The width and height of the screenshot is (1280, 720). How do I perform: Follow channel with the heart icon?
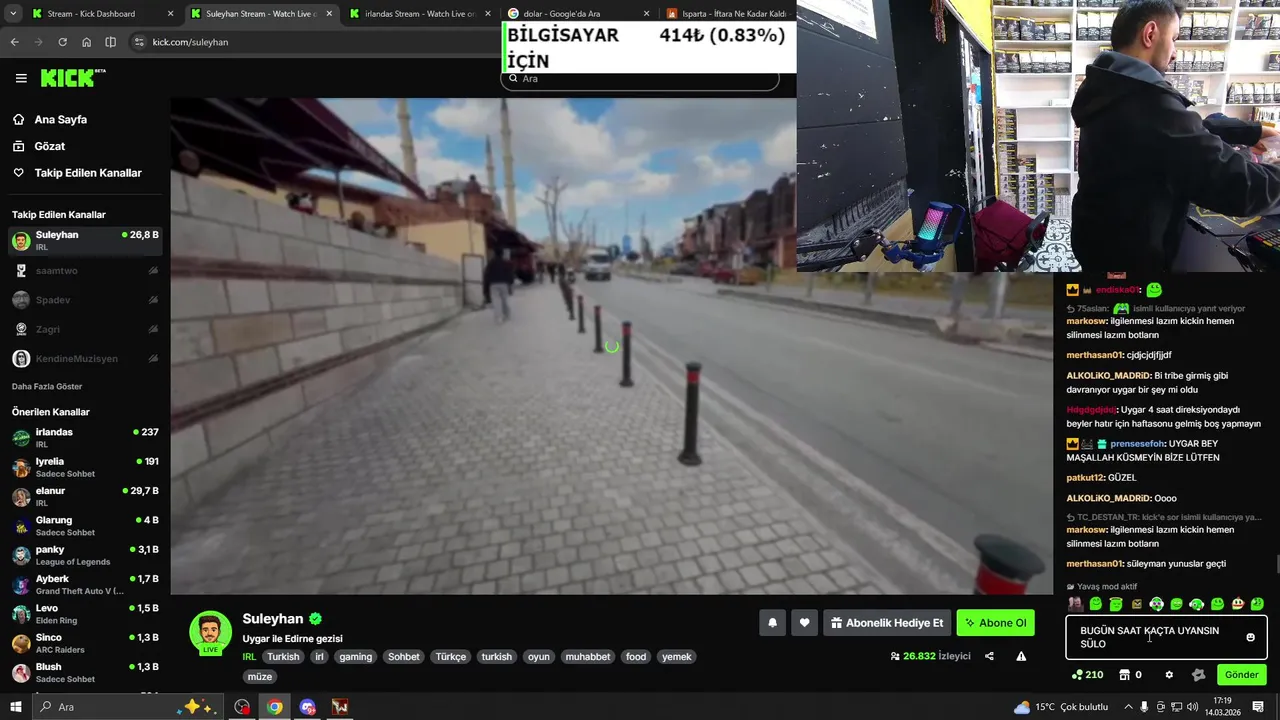[x=804, y=623]
